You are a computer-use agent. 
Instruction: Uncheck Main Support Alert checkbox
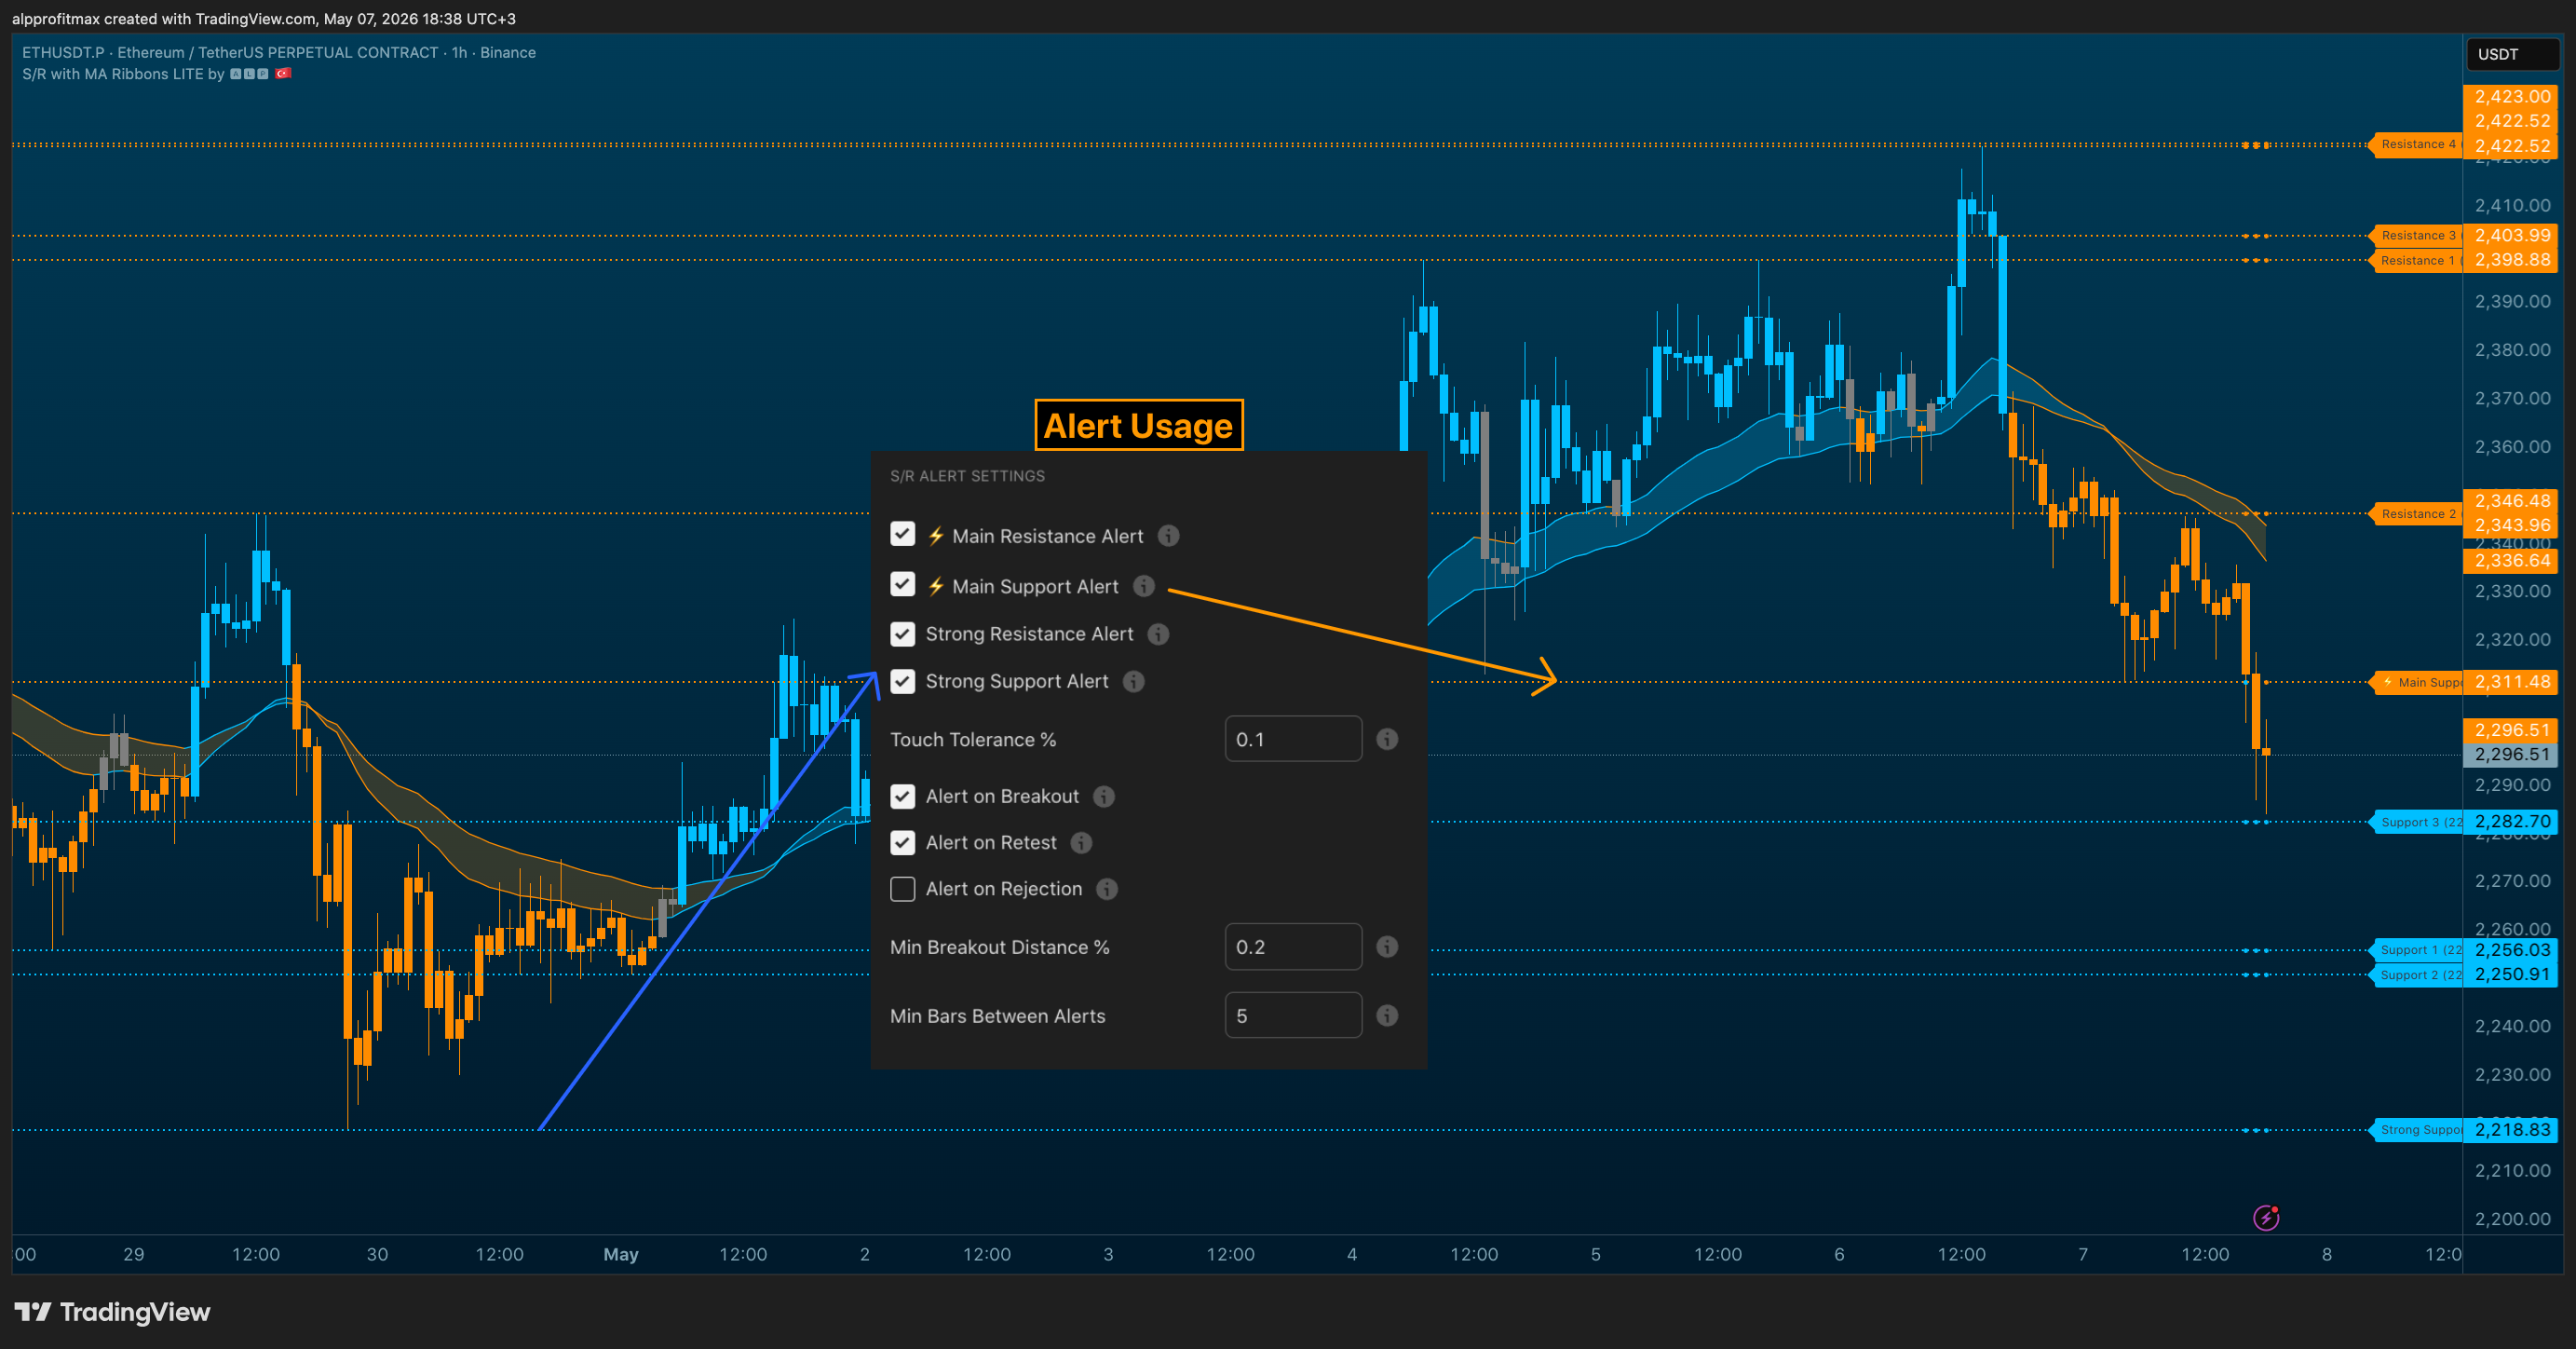(x=902, y=584)
